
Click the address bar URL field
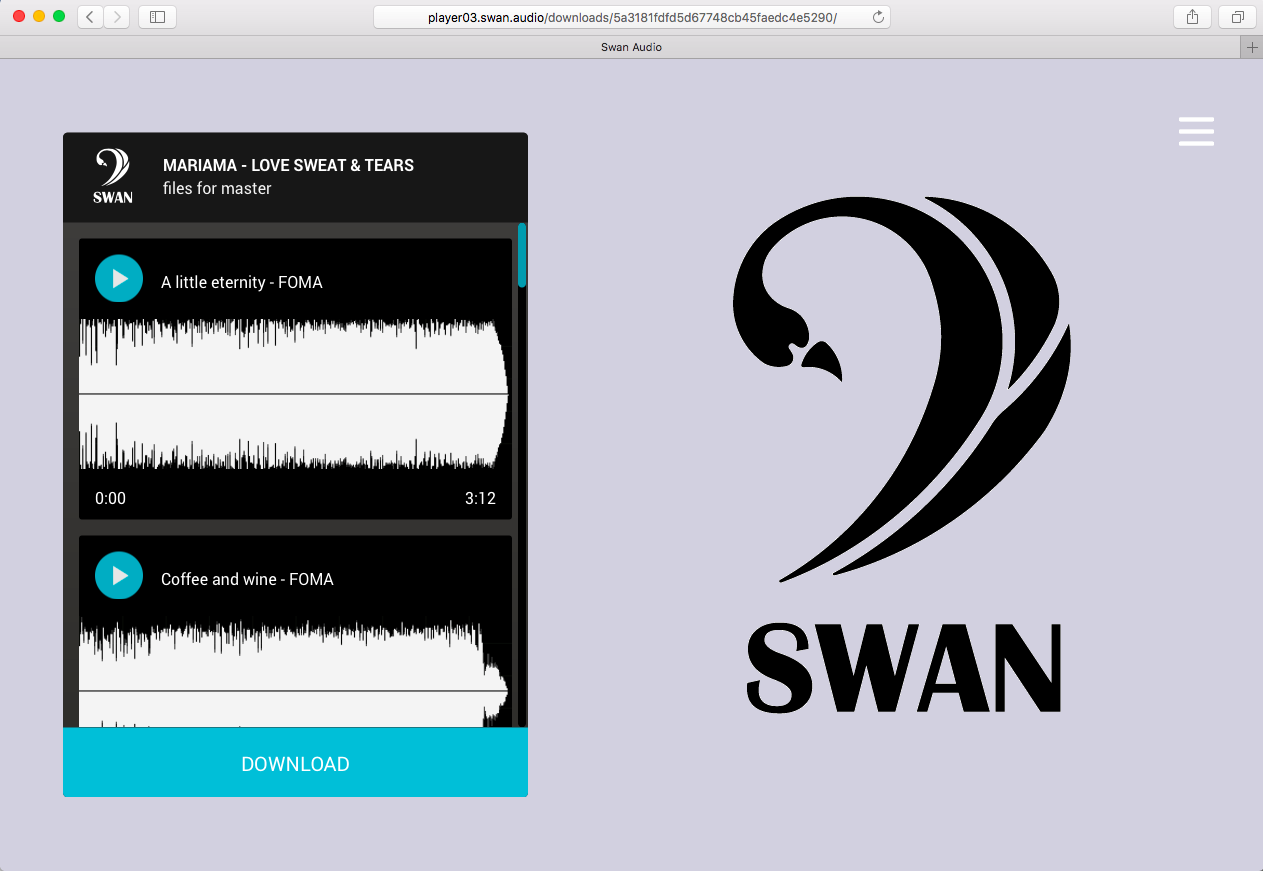631,16
